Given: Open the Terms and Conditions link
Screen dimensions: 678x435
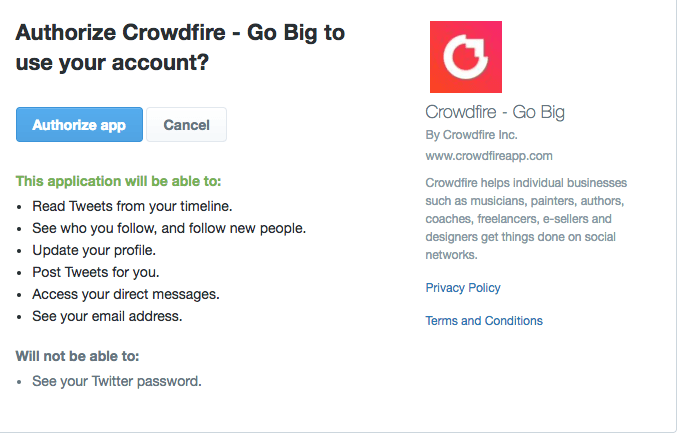Looking at the screenshot, I should tap(484, 320).
